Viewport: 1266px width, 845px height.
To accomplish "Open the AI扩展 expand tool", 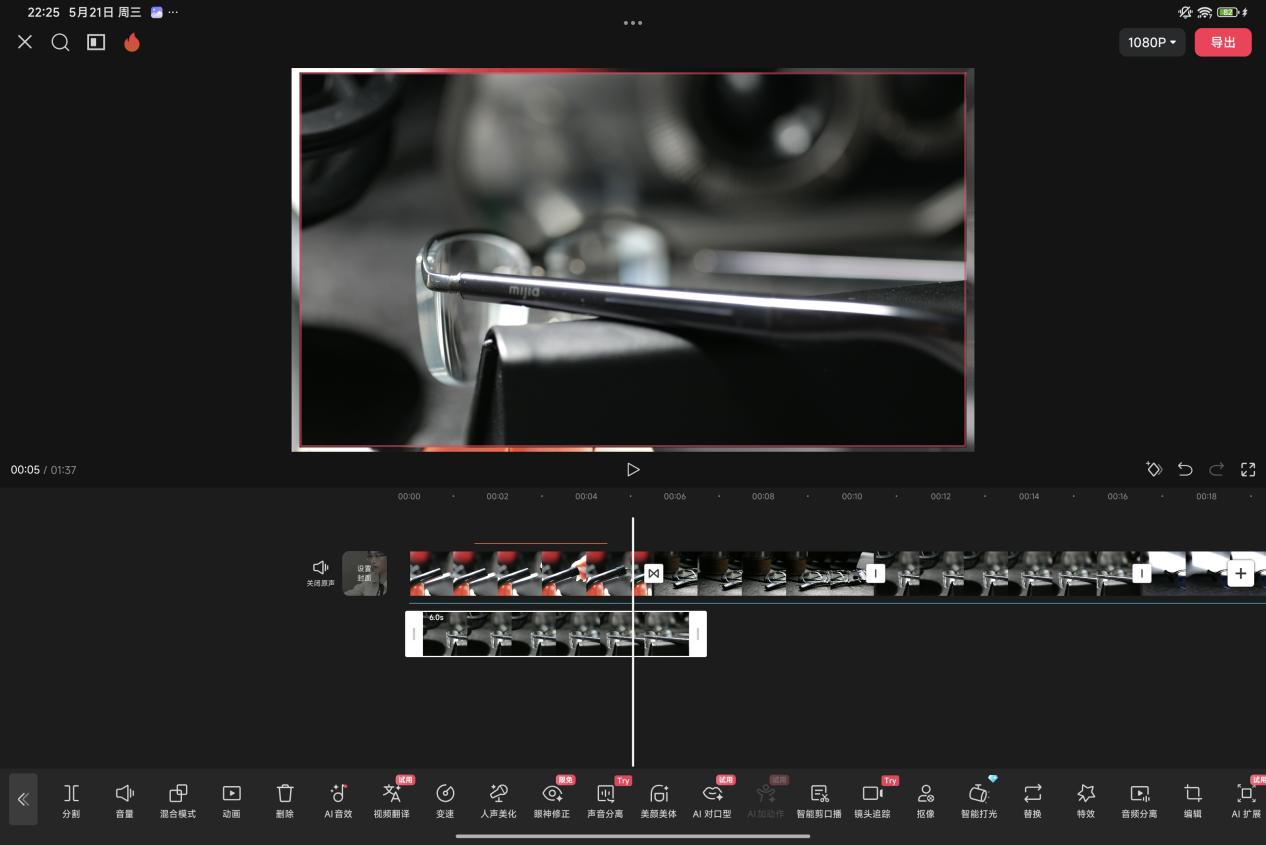I will [x=1246, y=801].
